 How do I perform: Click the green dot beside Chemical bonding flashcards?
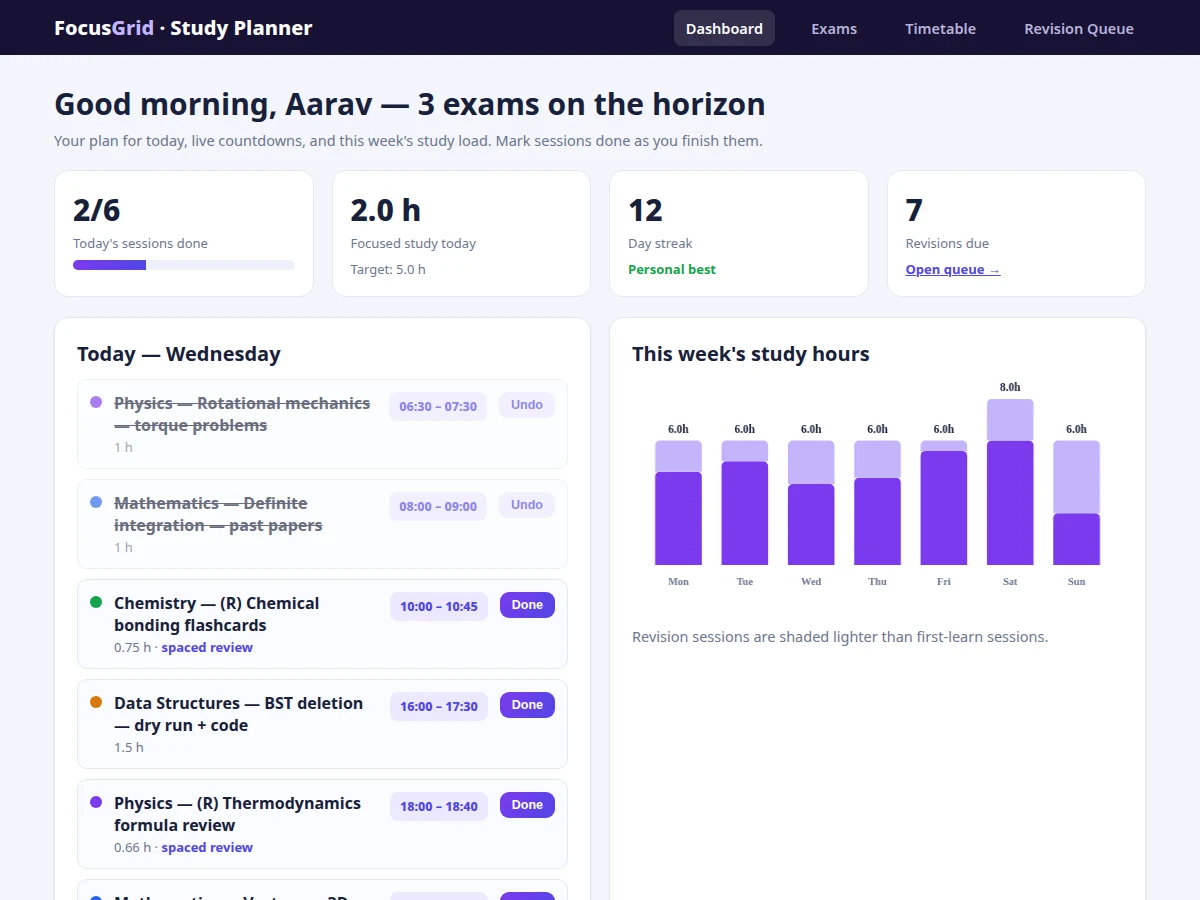(96, 602)
